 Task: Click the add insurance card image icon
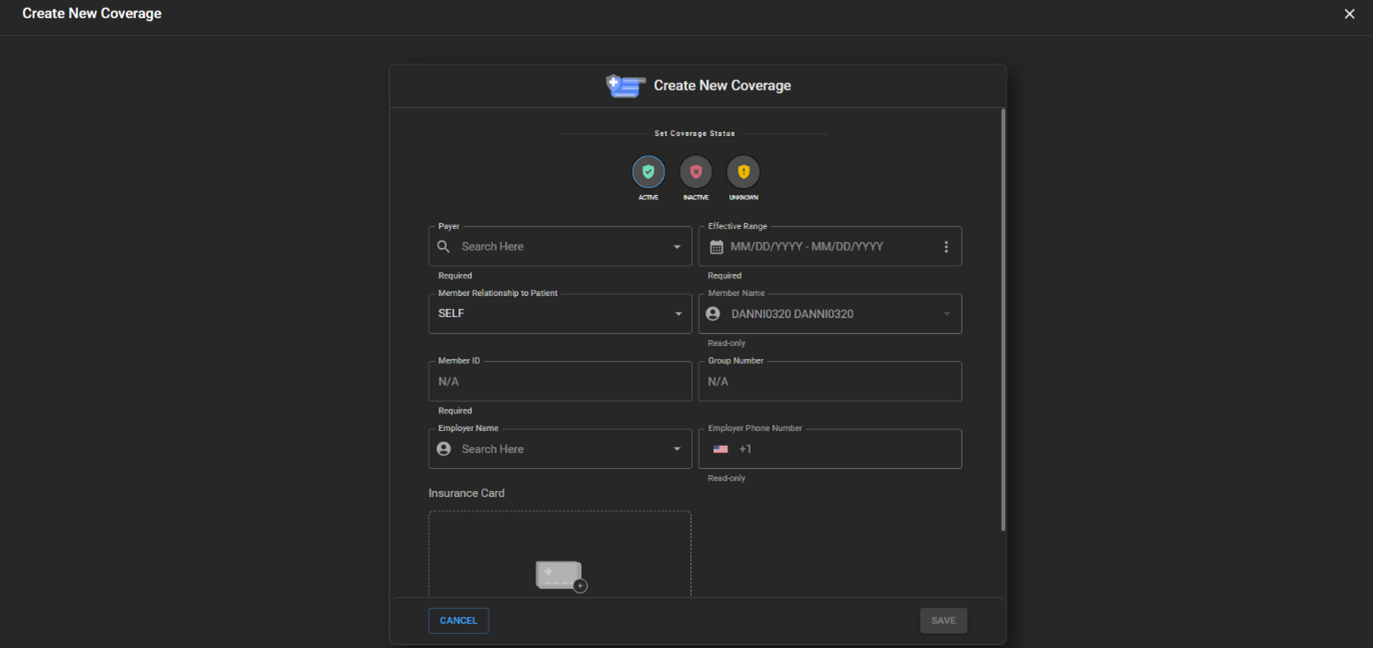(560, 575)
